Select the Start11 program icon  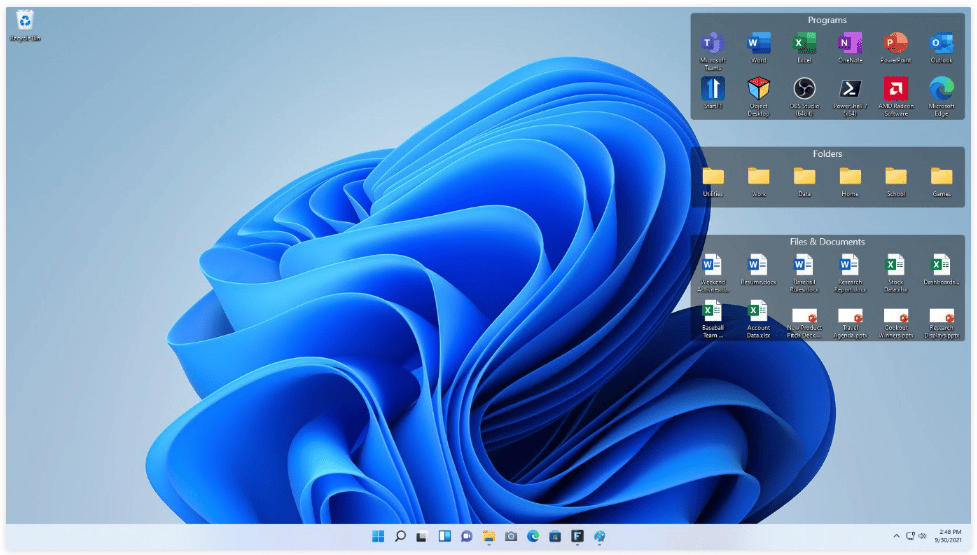point(713,92)
